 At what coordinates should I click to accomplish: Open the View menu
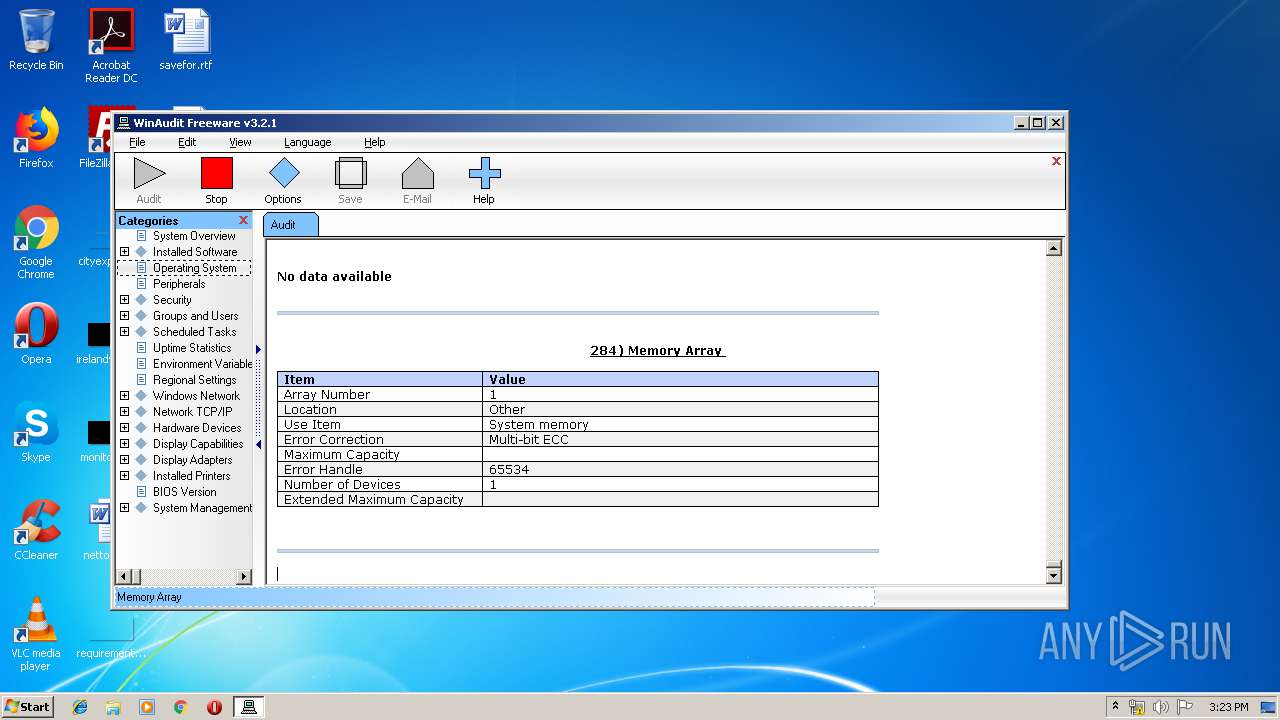tap(240, 142)
